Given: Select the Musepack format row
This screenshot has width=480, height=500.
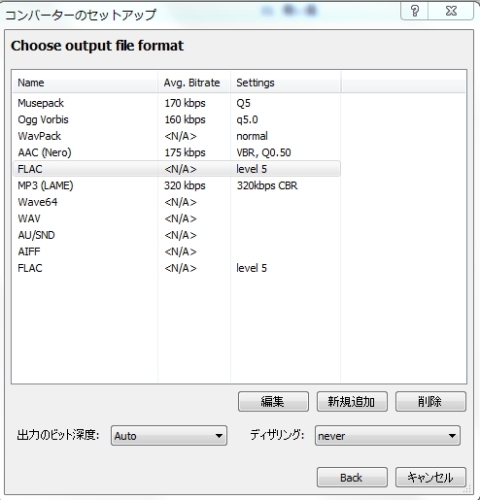Looking at the screenshot, I should point(177,103).
